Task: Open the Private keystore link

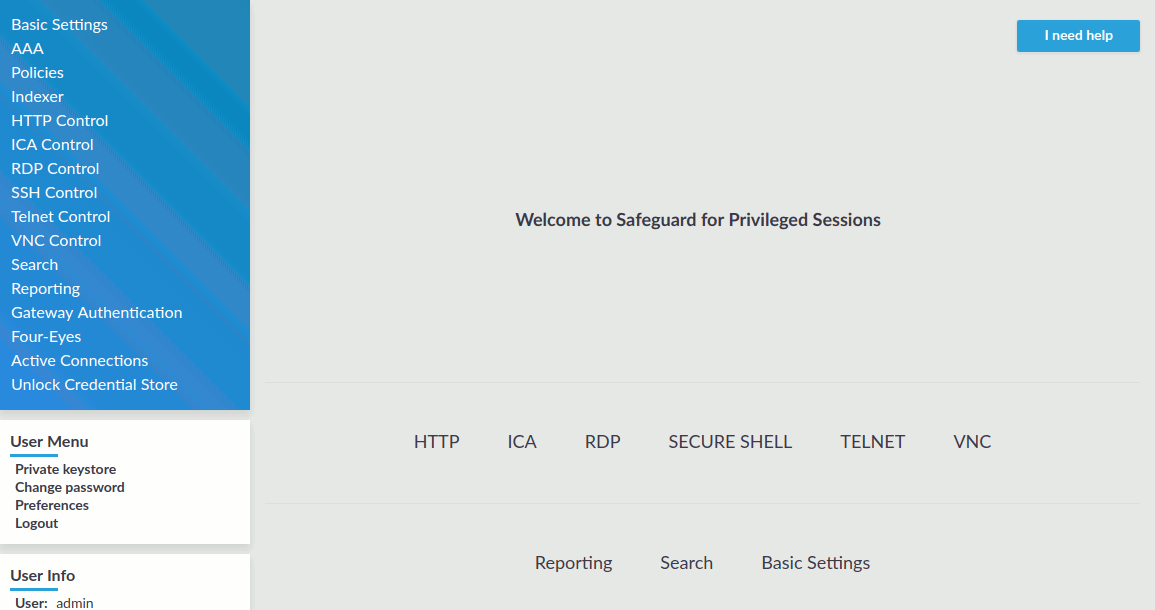Action: [66, 469]
